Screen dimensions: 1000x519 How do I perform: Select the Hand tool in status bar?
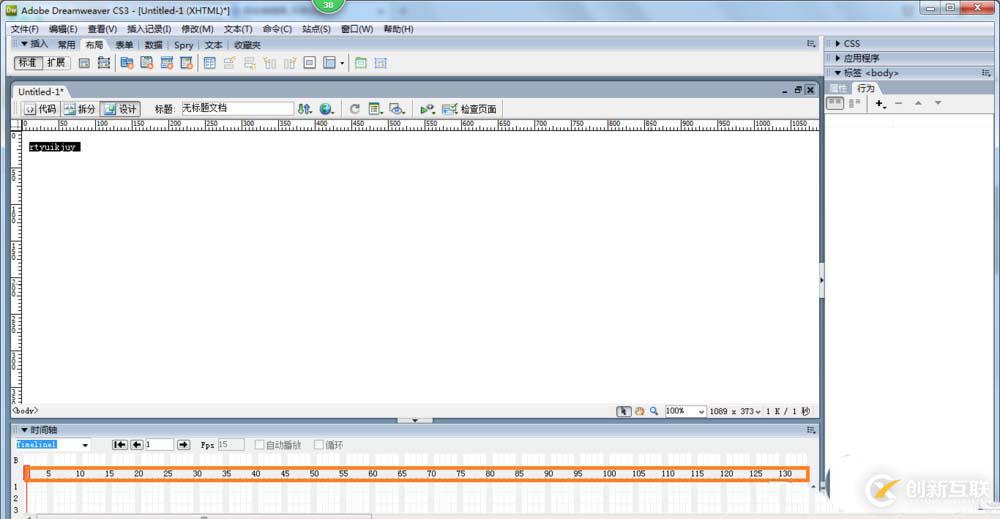tap(639, 411)
